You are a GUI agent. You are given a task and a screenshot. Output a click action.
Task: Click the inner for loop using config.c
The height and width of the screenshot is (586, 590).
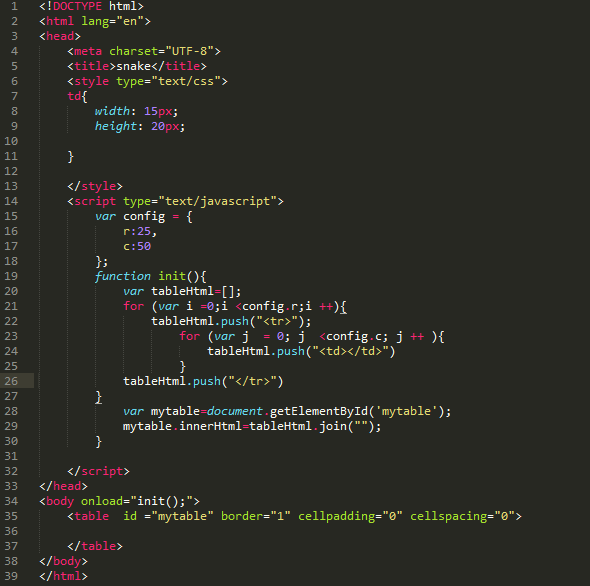click(312, 336)
